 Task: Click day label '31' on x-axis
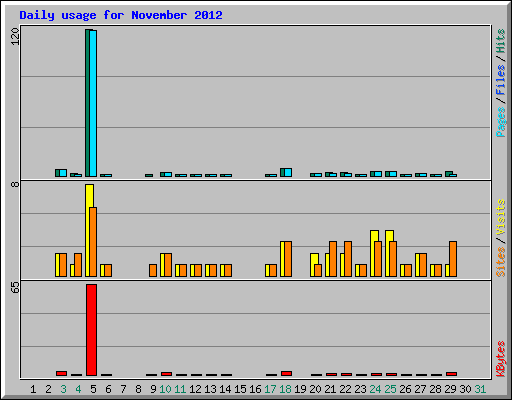click(480, 389)
